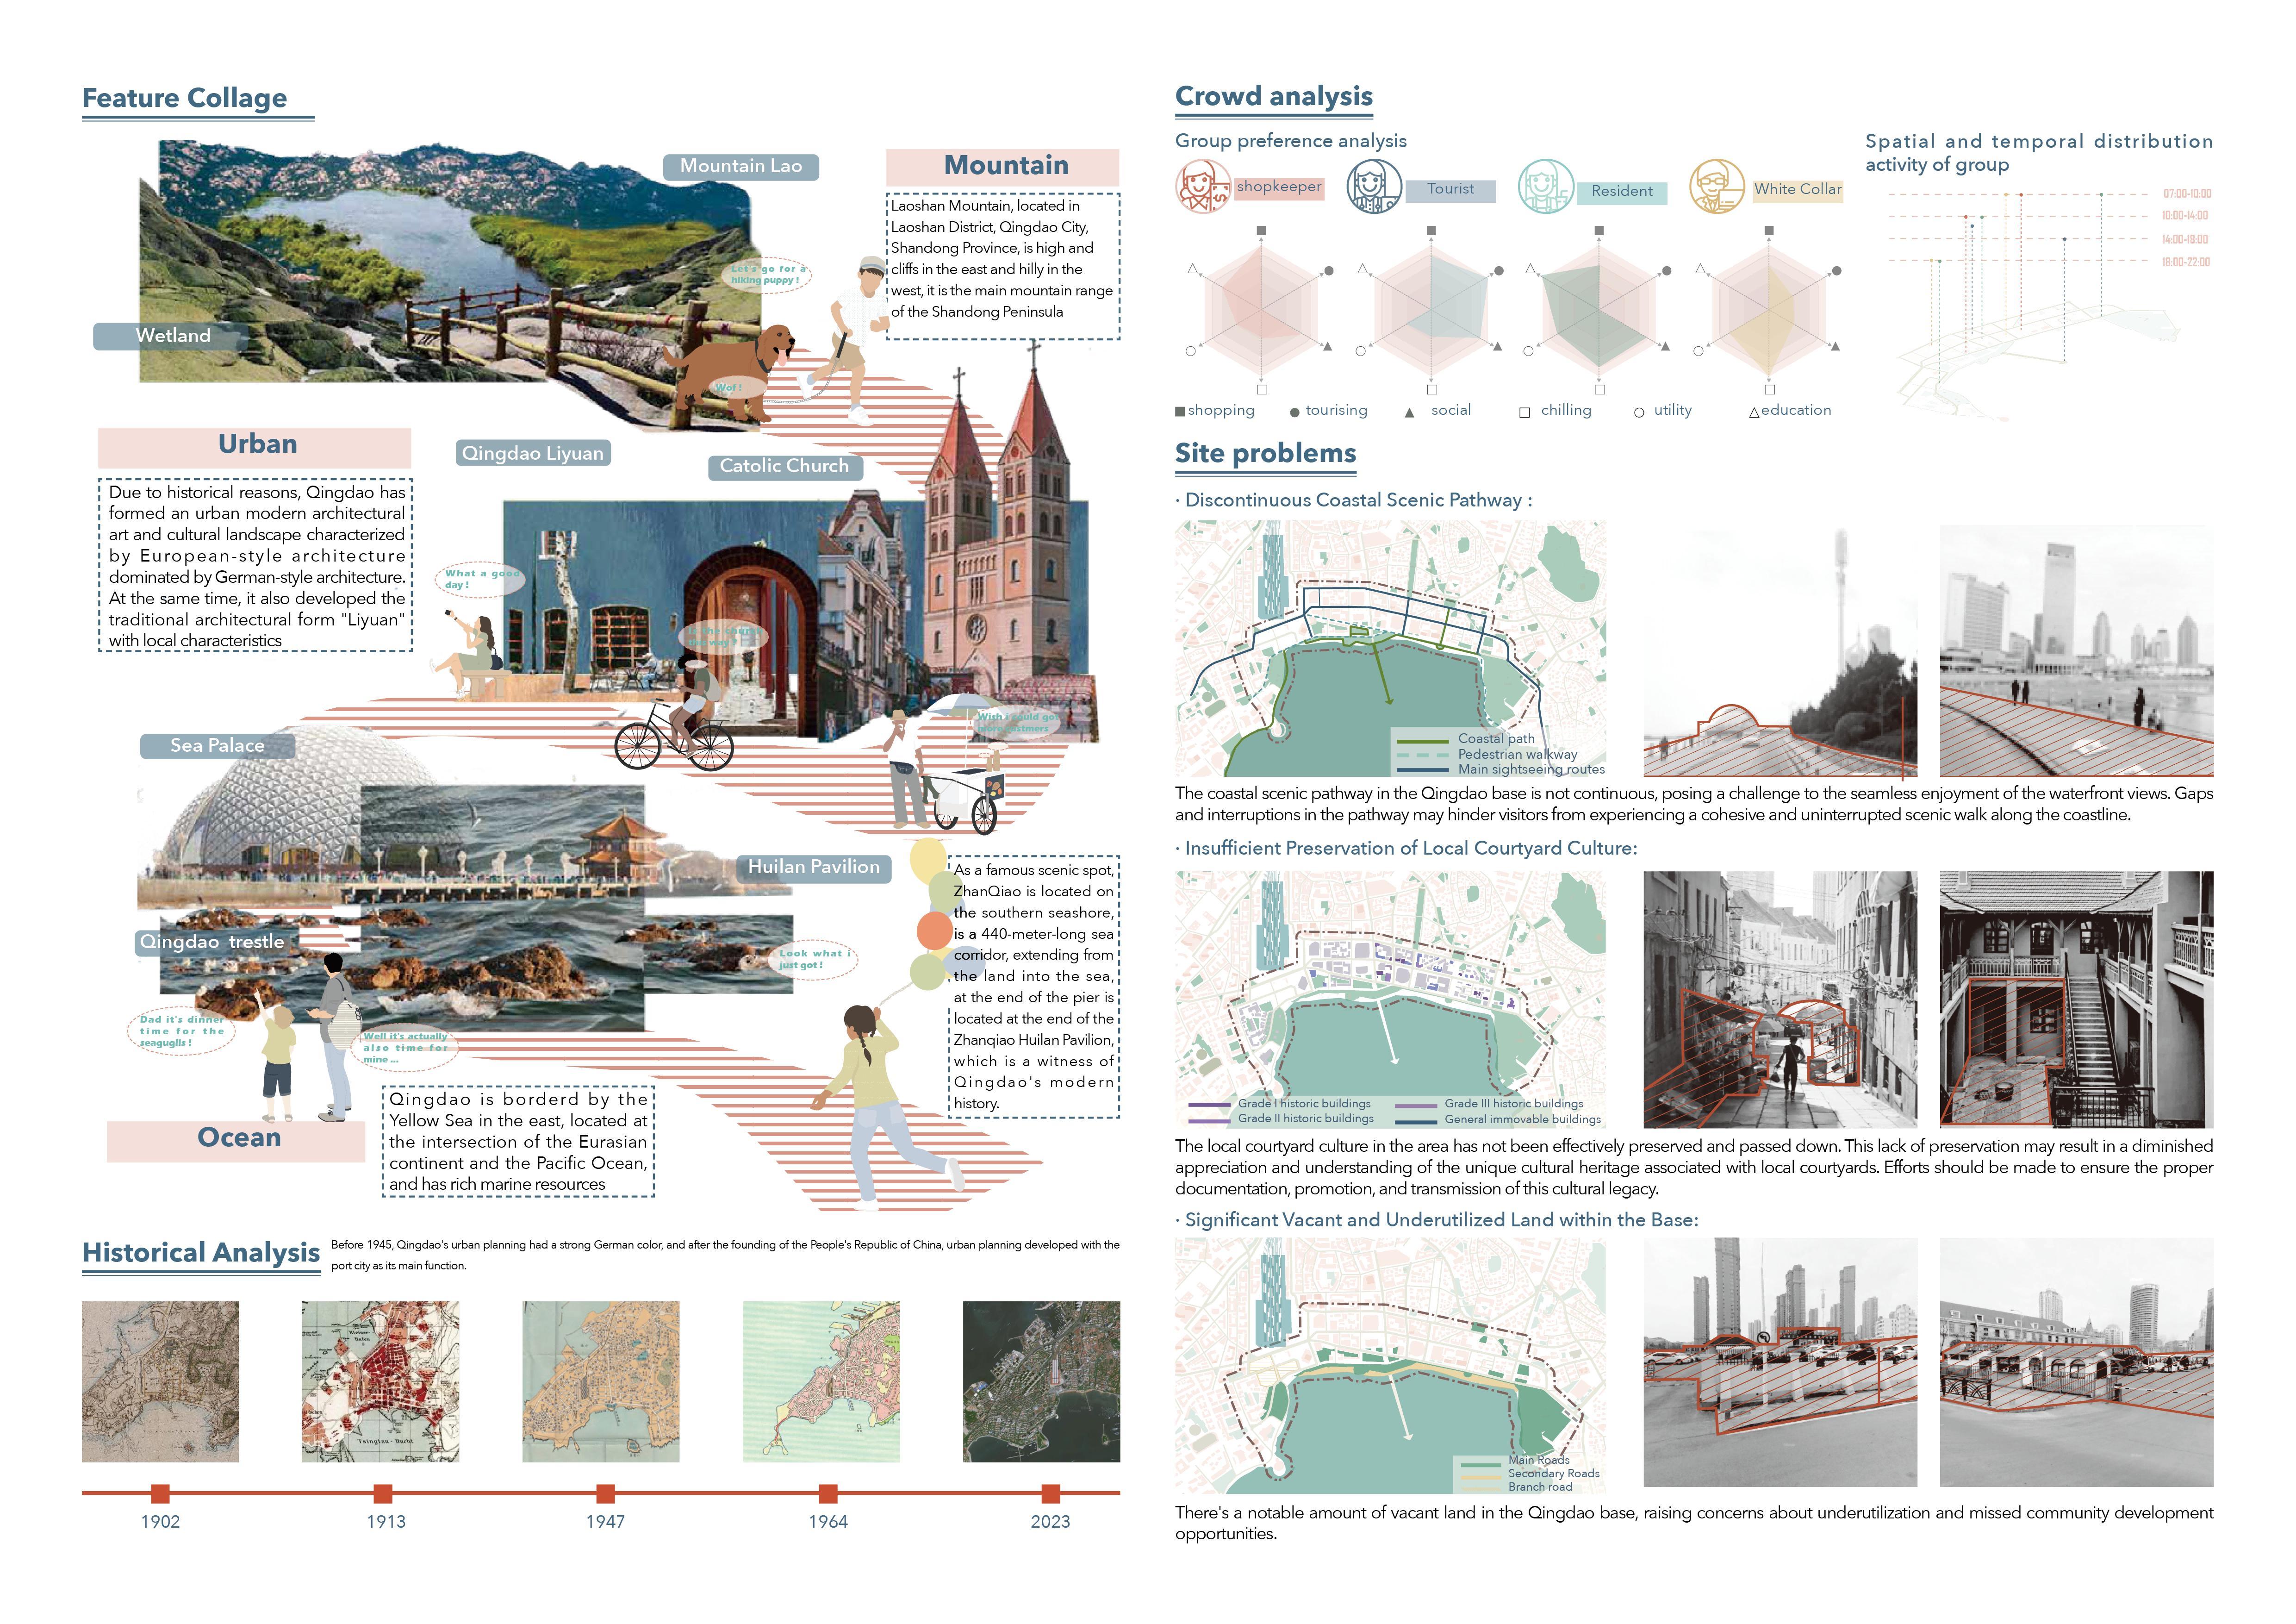This screenshot has width=2296, height=1624.
Task: Click the filled circle tourising legend symbol
Action: click(1295, 412)
